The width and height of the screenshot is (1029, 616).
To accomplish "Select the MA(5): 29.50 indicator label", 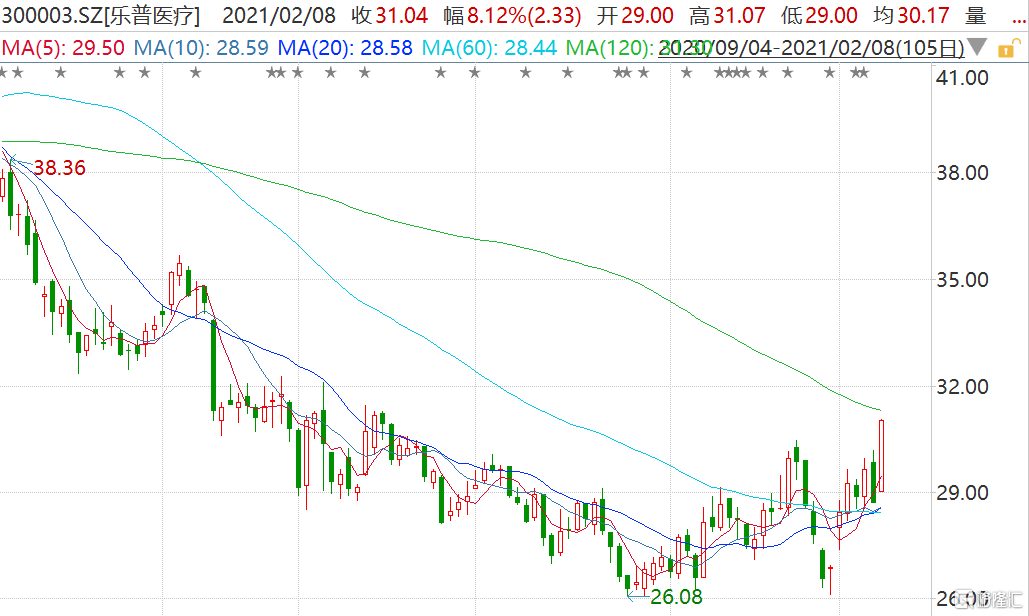I will point(63,48).
